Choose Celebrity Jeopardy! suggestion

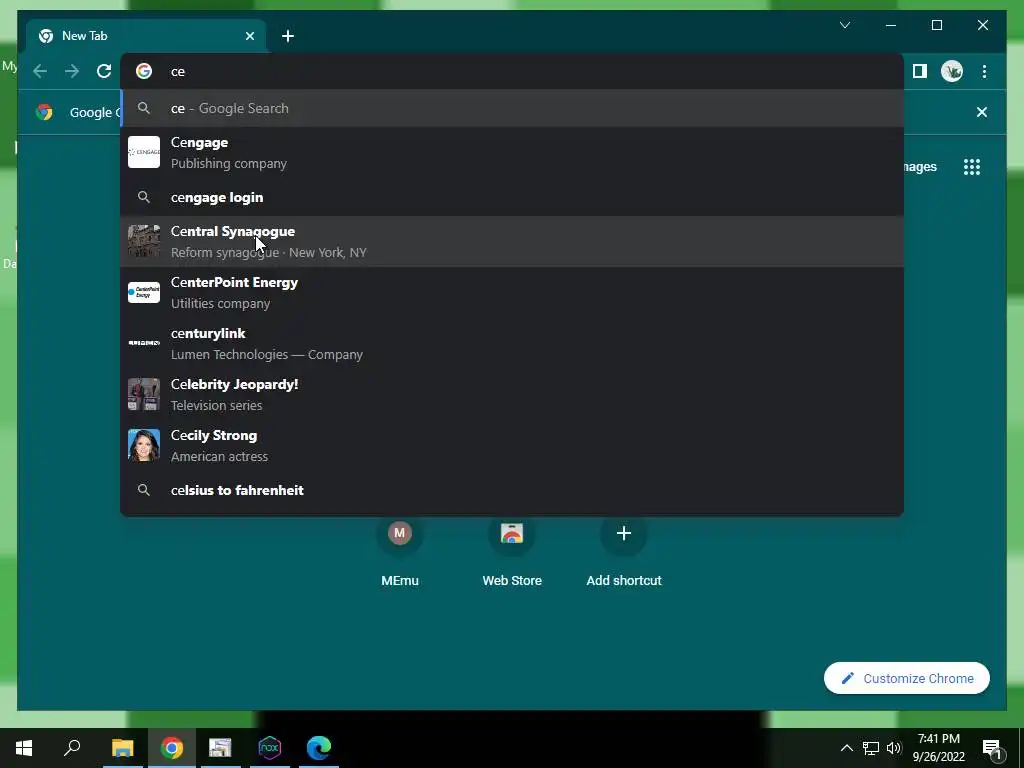point(512,394)
